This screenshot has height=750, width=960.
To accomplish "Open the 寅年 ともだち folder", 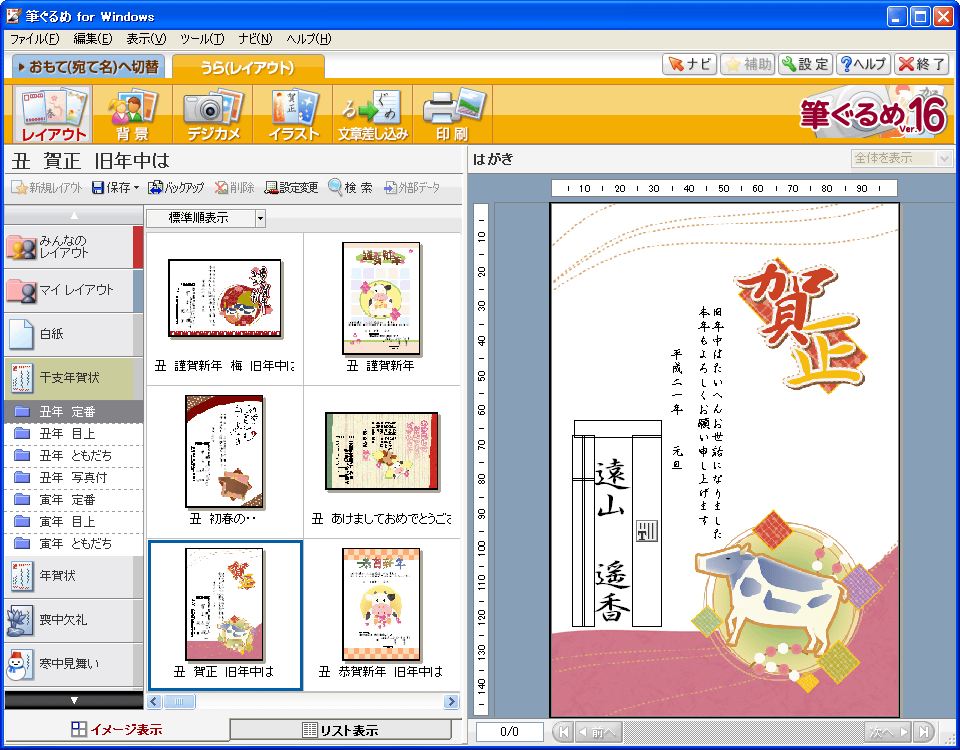I will tap(73, 544).
